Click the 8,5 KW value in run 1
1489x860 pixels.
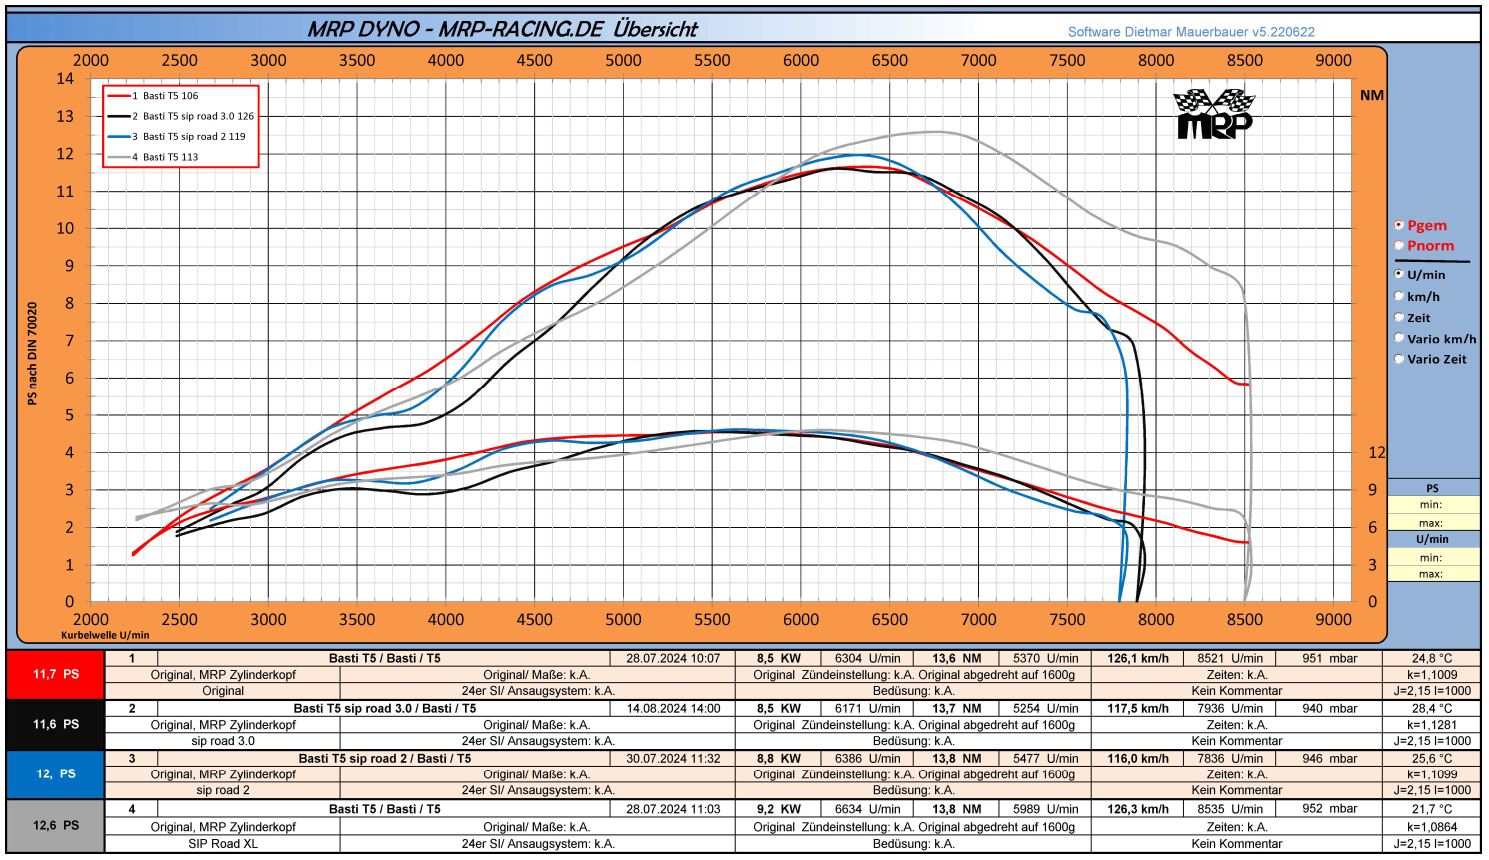pos(778,658)
